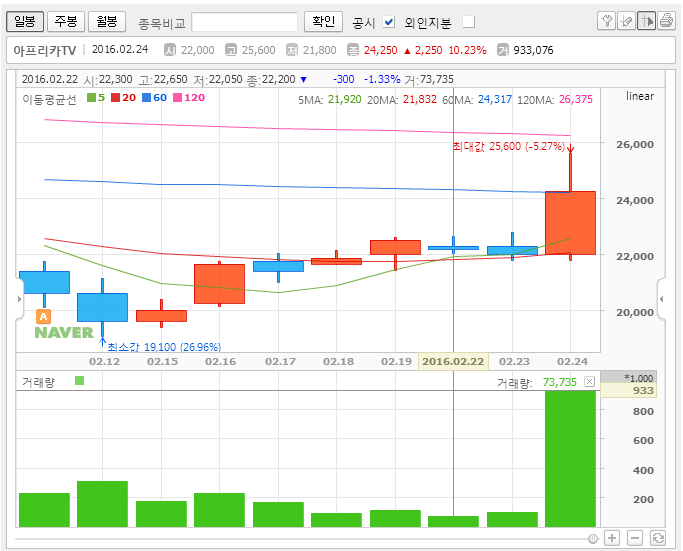683x551 pixels.
Task: Click the 60-day moving average blue swatch
Action: click(x=146, y=98)
